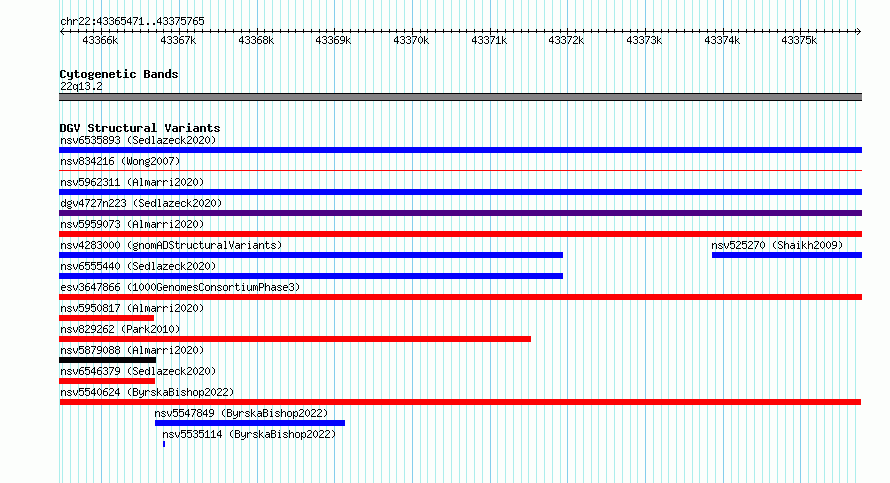
Task: Open variant nsv5950817 (Almarri2020) label
Action: [x=132, y=308]
